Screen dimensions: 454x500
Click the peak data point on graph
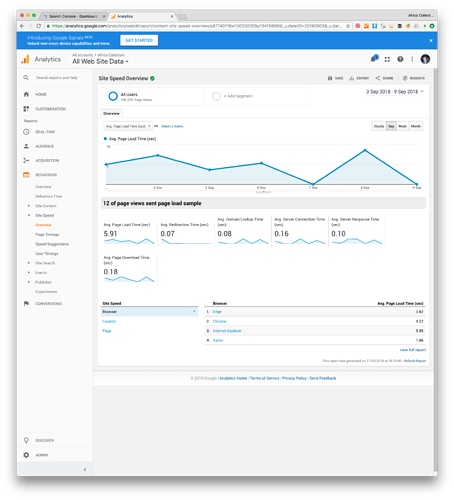(x=365, y=150)
